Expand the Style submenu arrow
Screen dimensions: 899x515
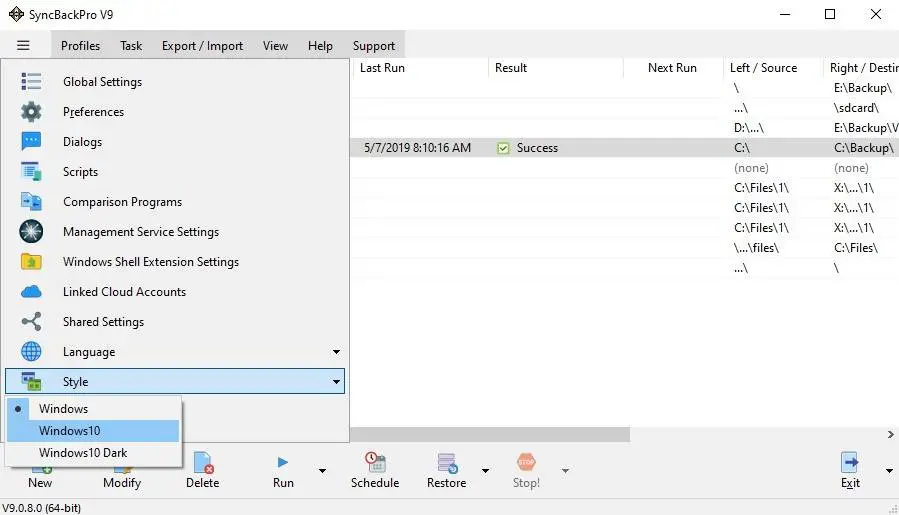(336, 381)
